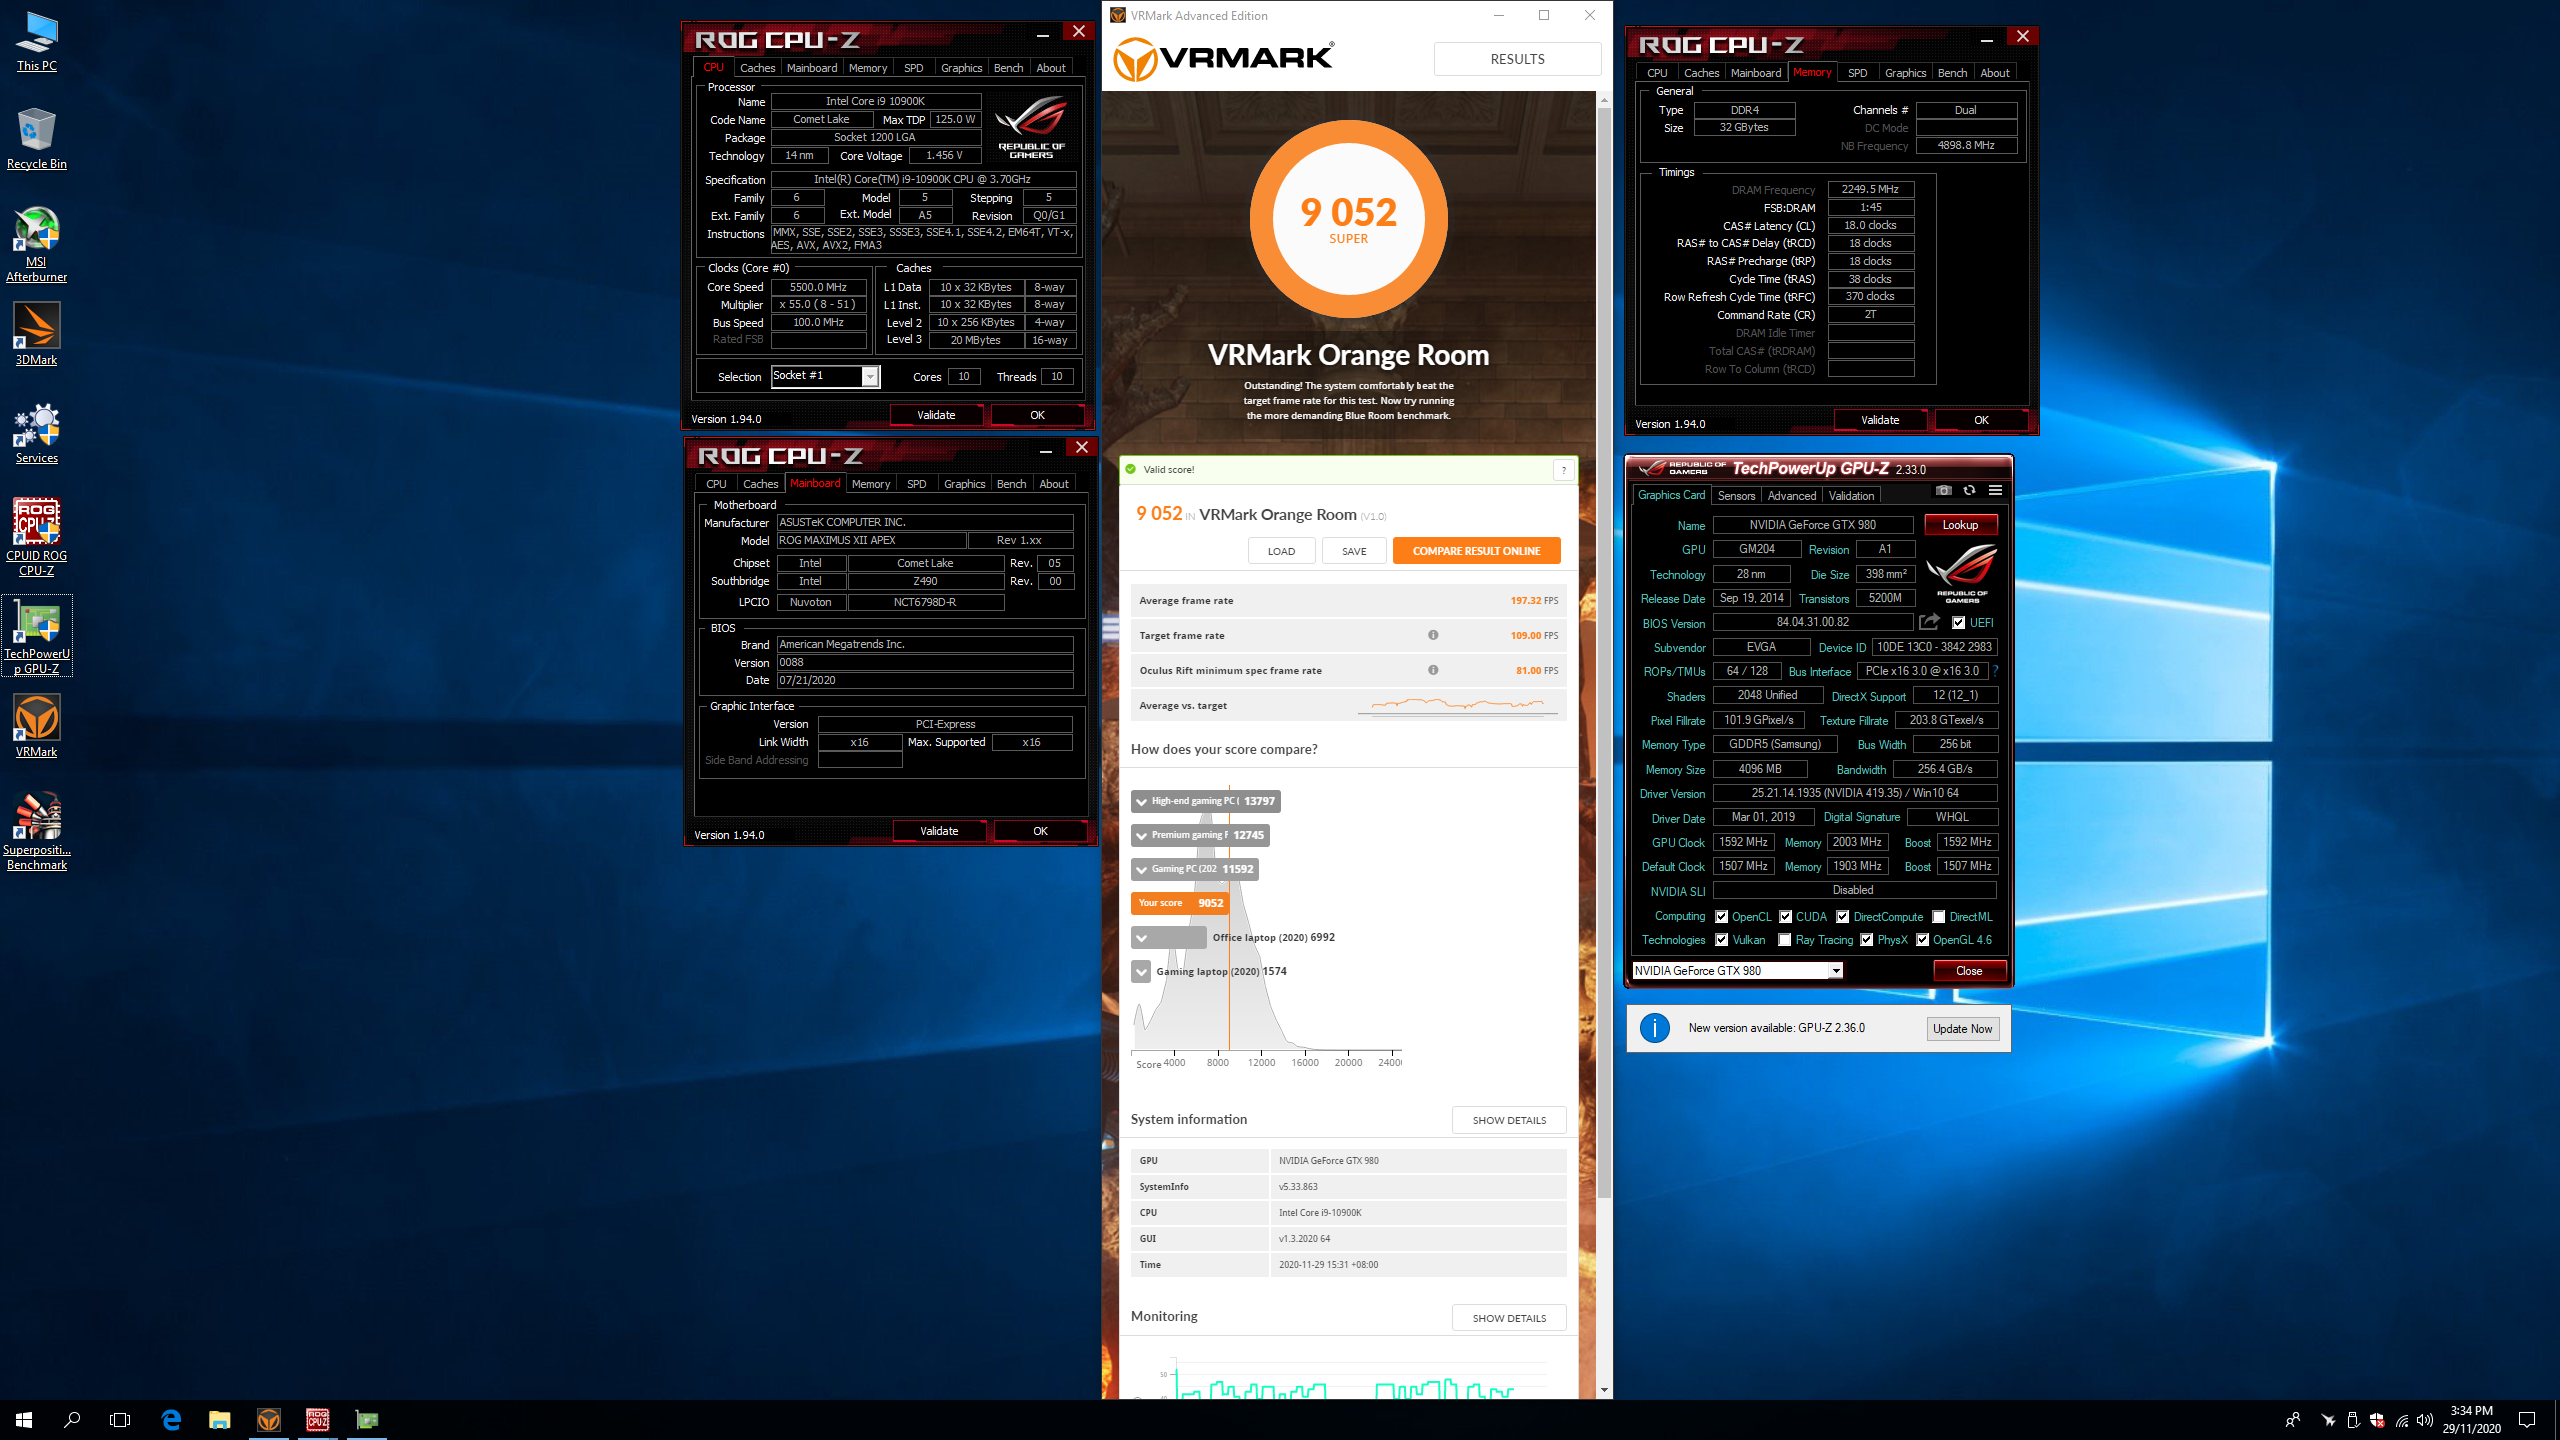Click Bus Interface question mark in GPU-Z
Viewport: 2560px width, 1440px height.
click(1995, 671)
